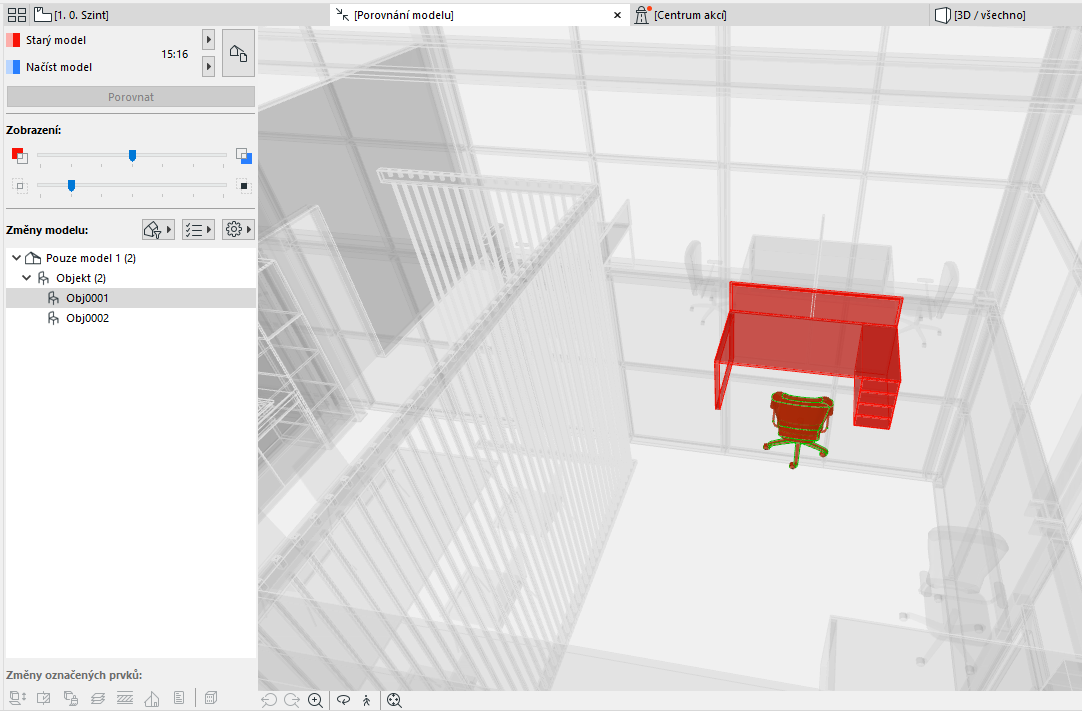Select the Pouze model 1 (2) row

130,257
